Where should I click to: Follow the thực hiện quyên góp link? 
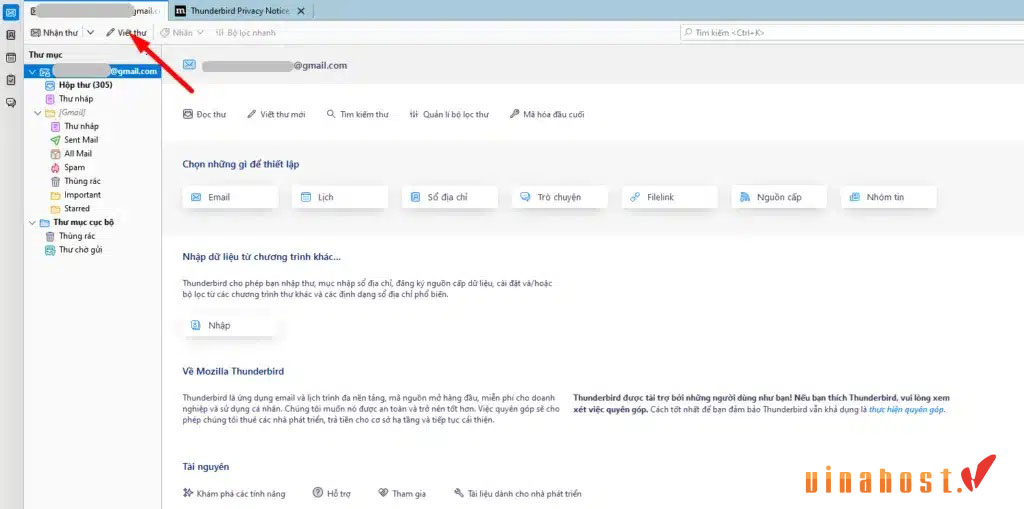pos(906,410)
